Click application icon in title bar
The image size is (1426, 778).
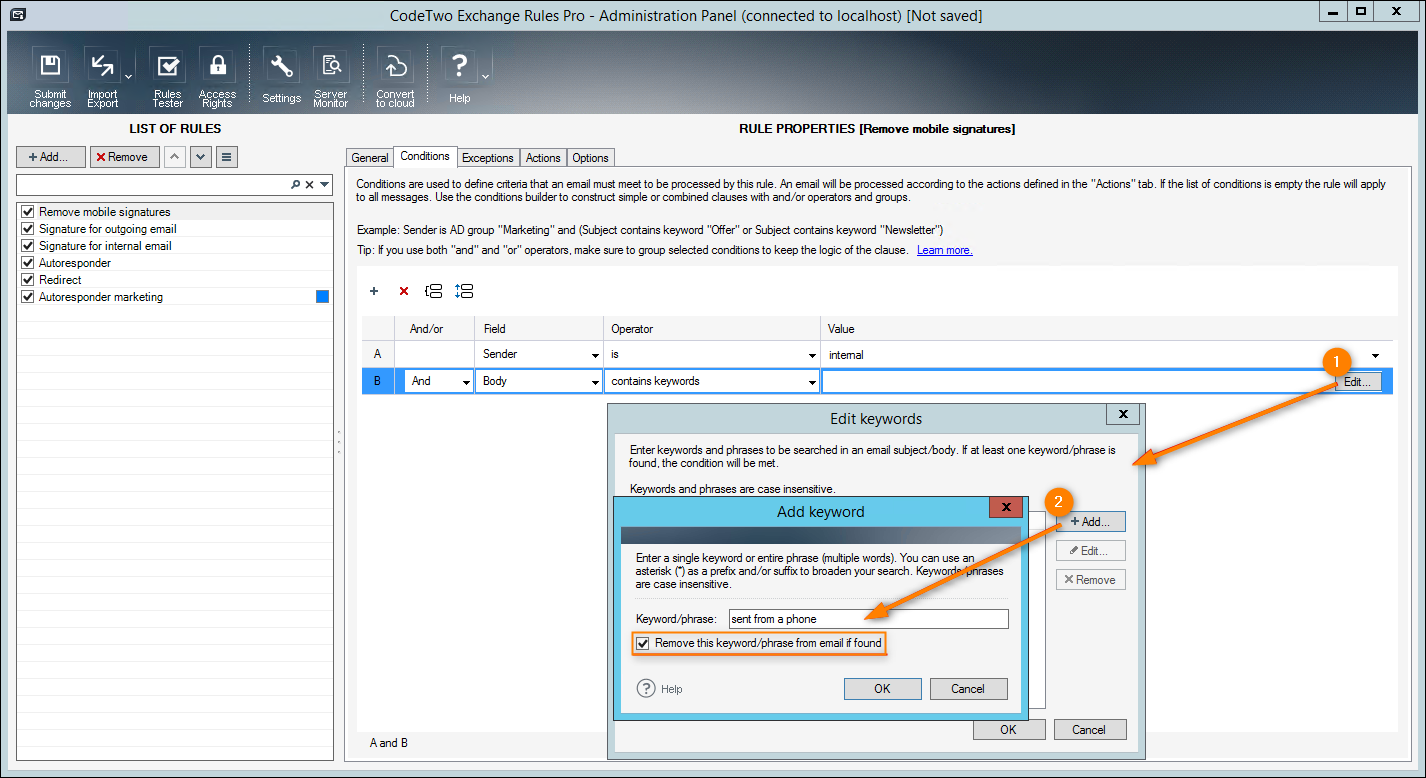click(x=16, y=14)
